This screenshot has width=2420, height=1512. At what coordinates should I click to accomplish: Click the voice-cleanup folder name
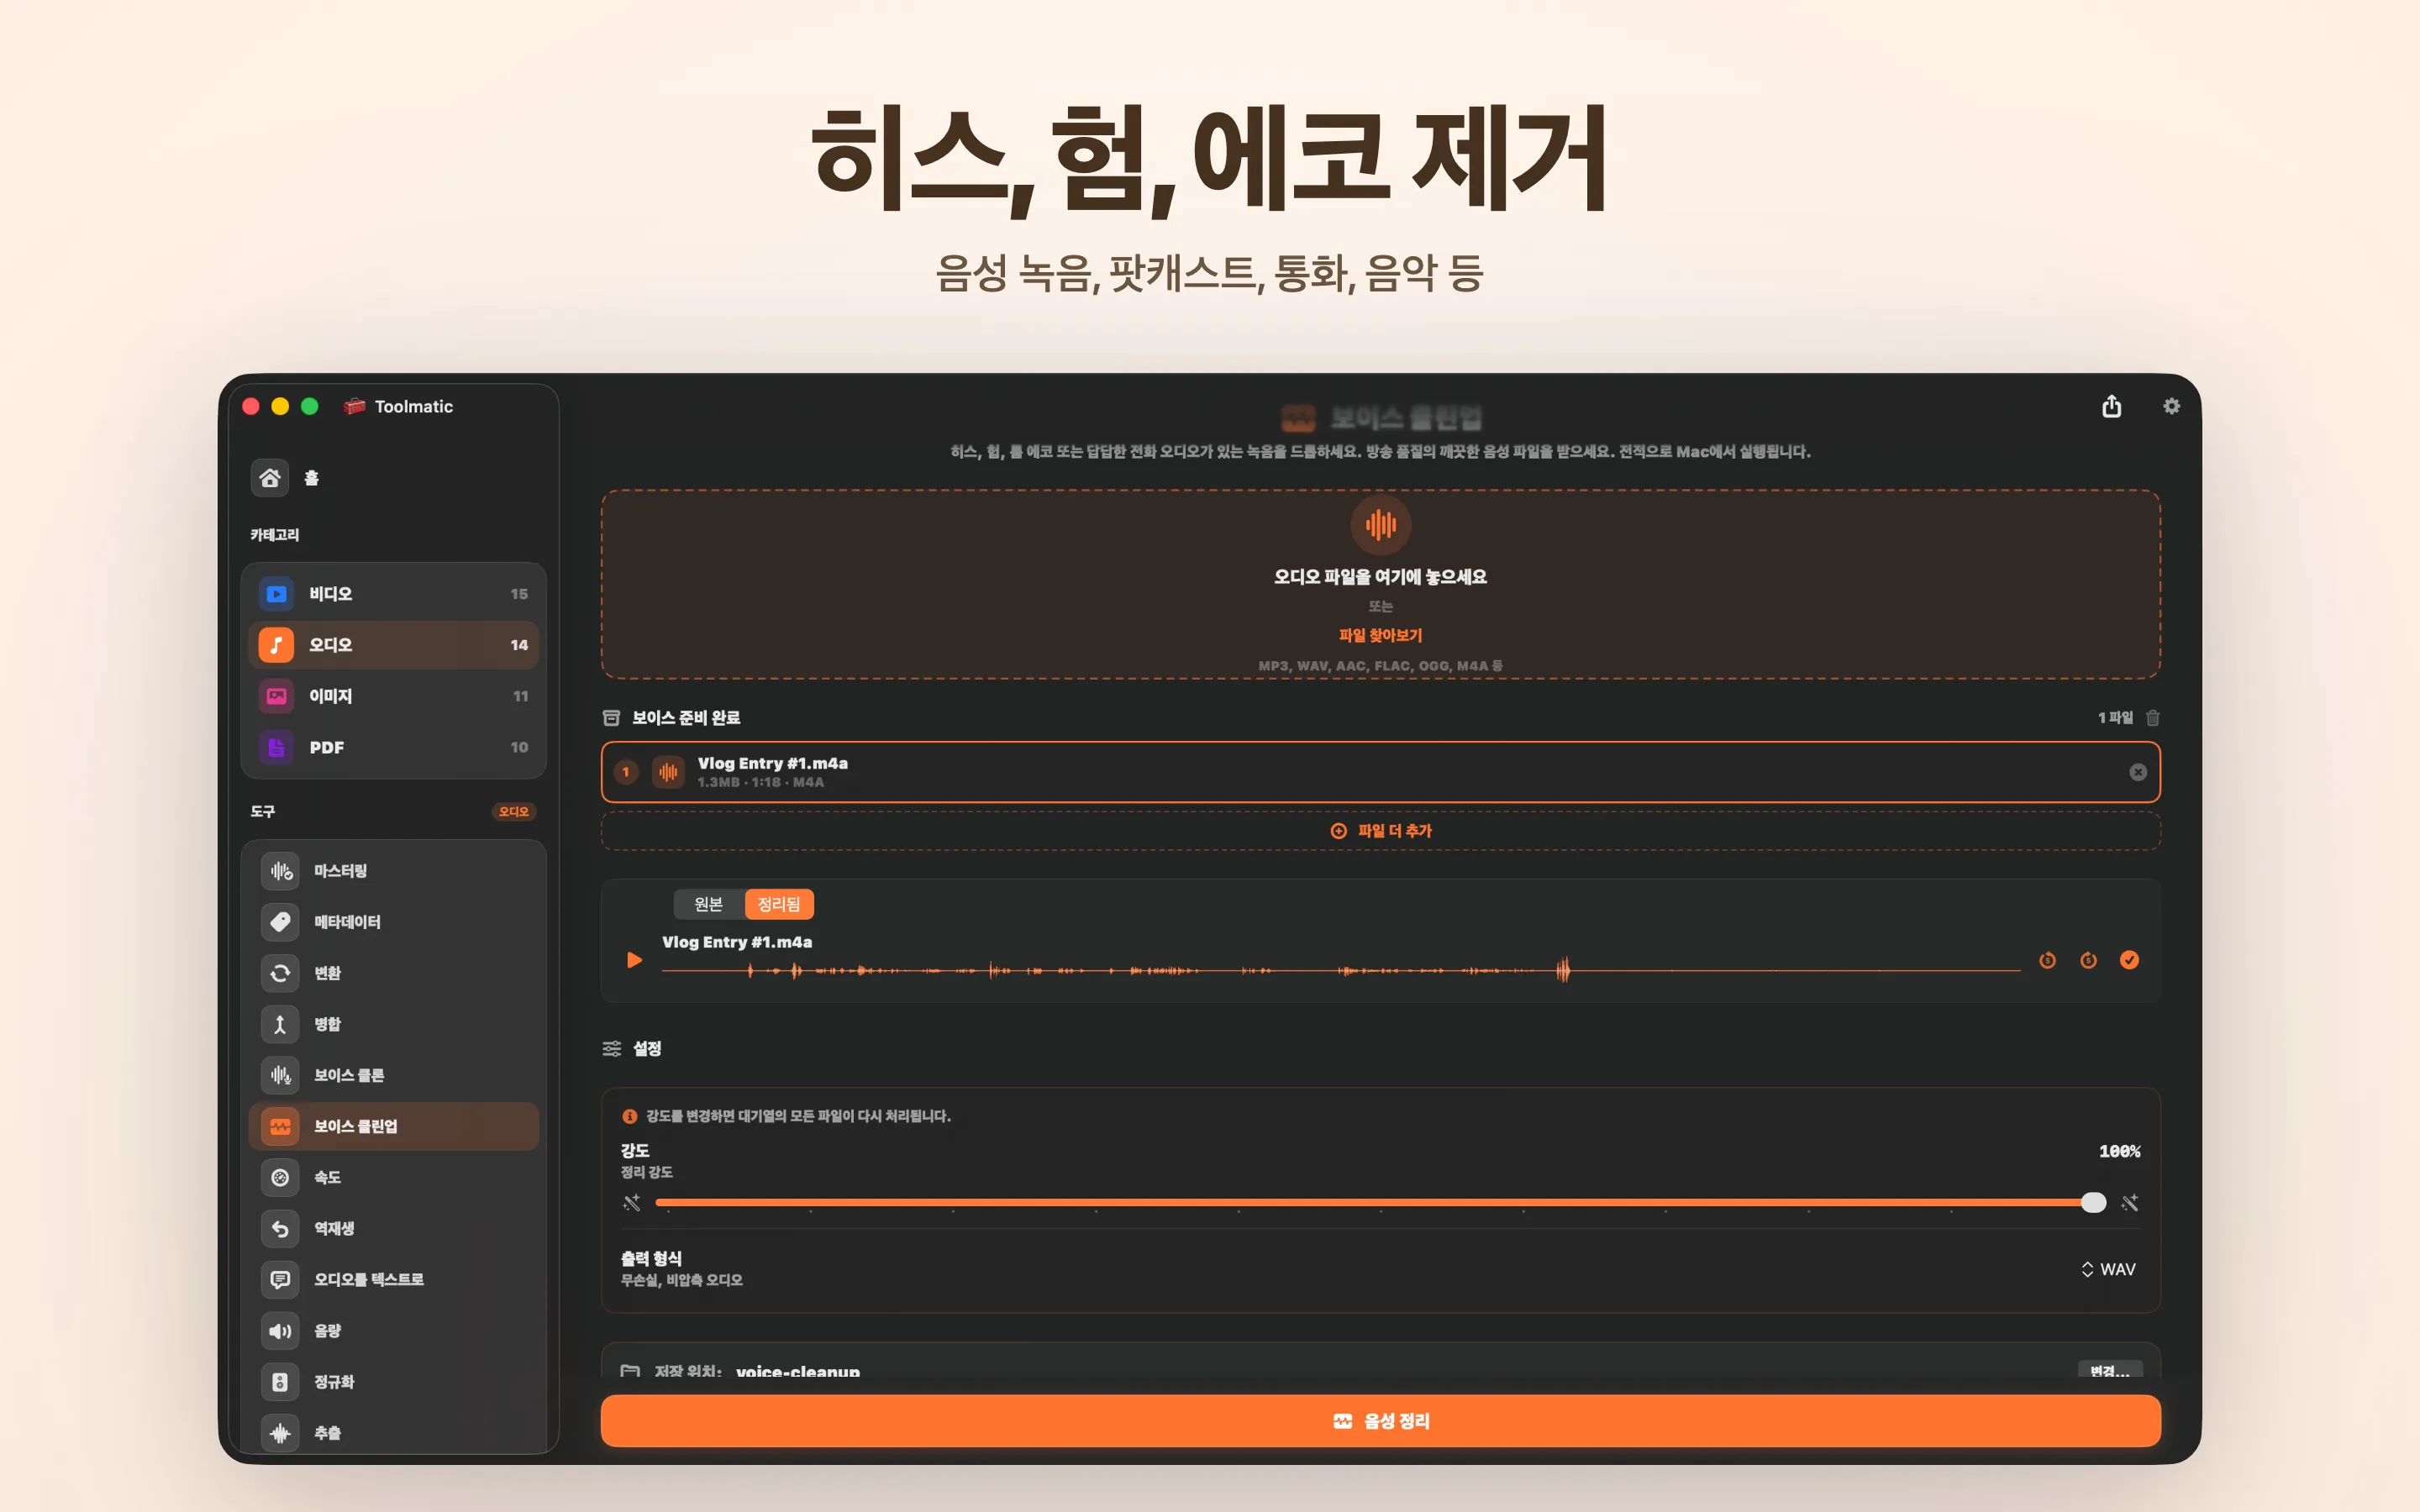pyautogui.click(x=798, y=1371)
